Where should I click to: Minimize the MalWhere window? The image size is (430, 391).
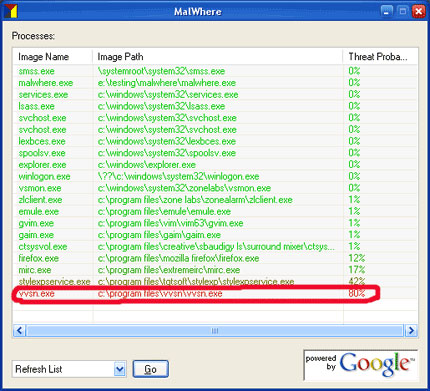point(387,12)
